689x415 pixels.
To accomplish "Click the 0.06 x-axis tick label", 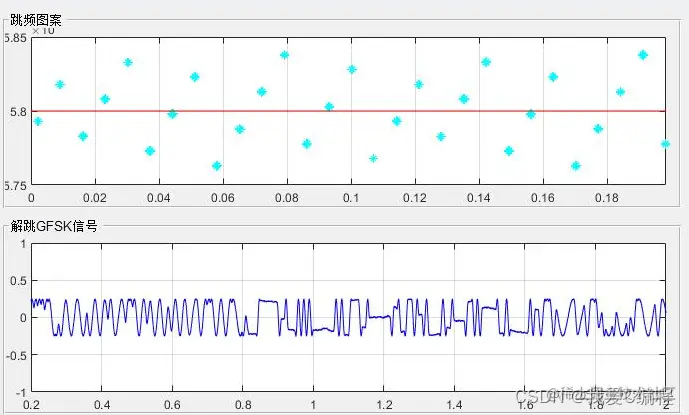I will pos(223,198).
